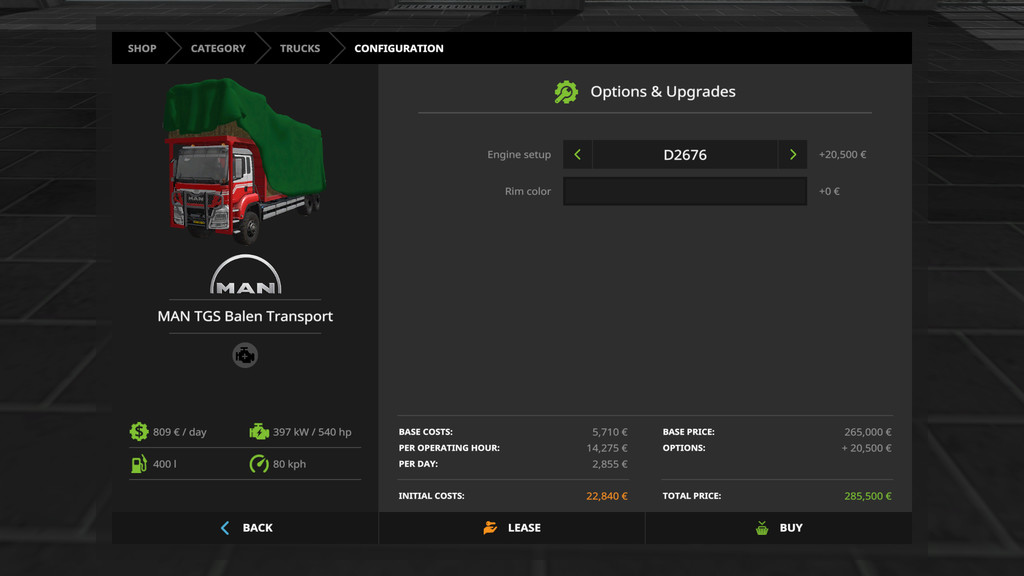Click the engine power icon

pos(259,432)
